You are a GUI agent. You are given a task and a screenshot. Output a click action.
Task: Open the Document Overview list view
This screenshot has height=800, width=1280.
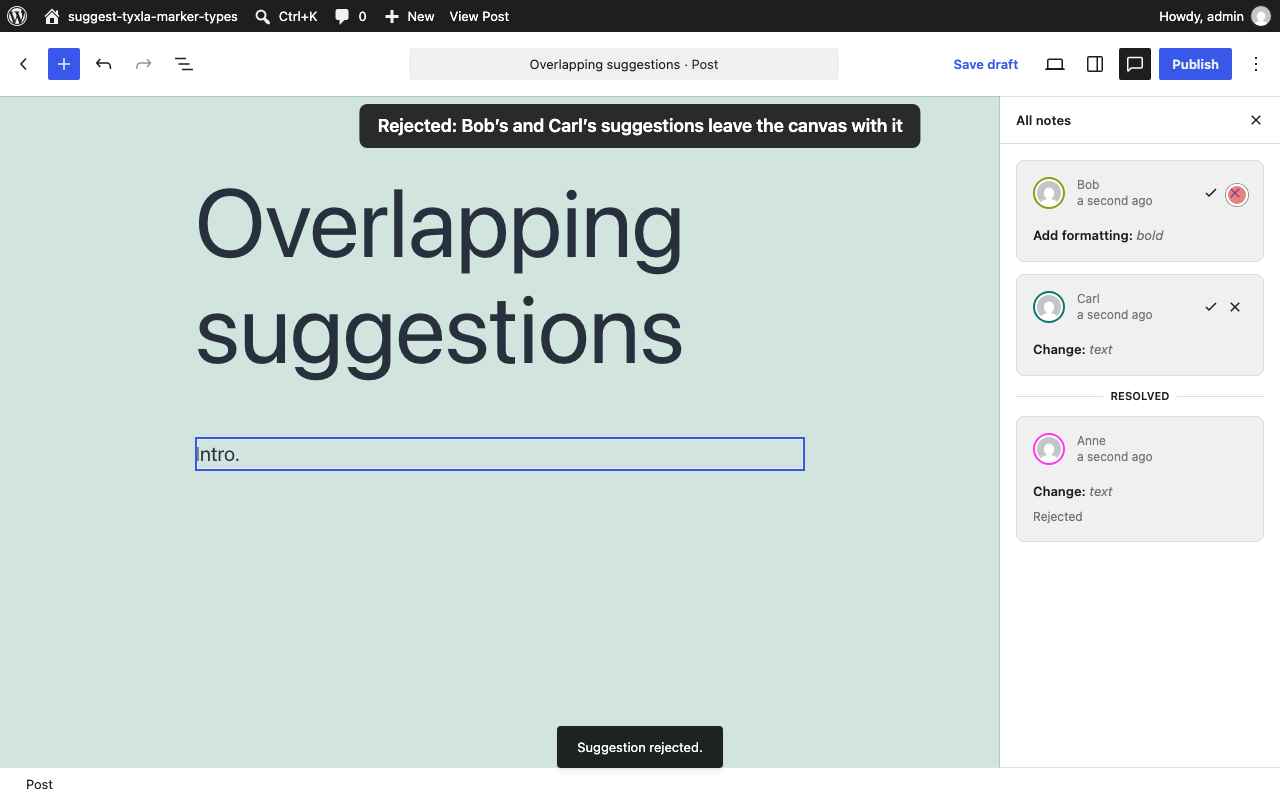pyautogui.click(x=184, y=64)
